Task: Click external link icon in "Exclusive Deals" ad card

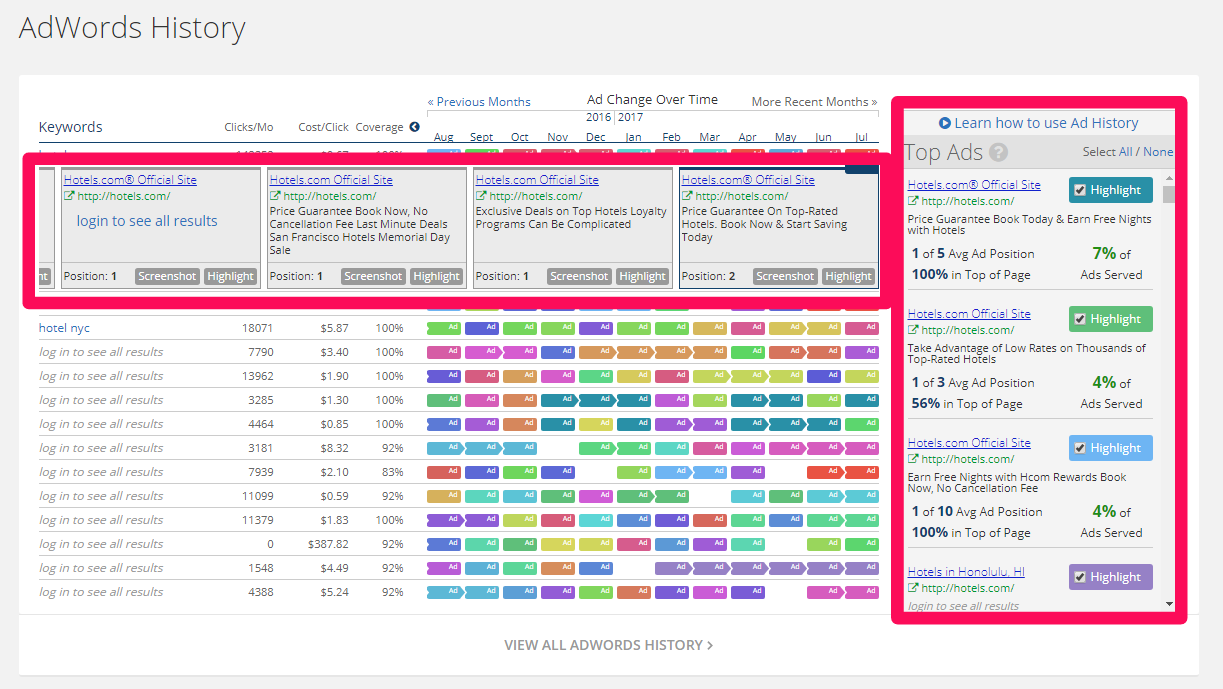Action: [481, 197]
